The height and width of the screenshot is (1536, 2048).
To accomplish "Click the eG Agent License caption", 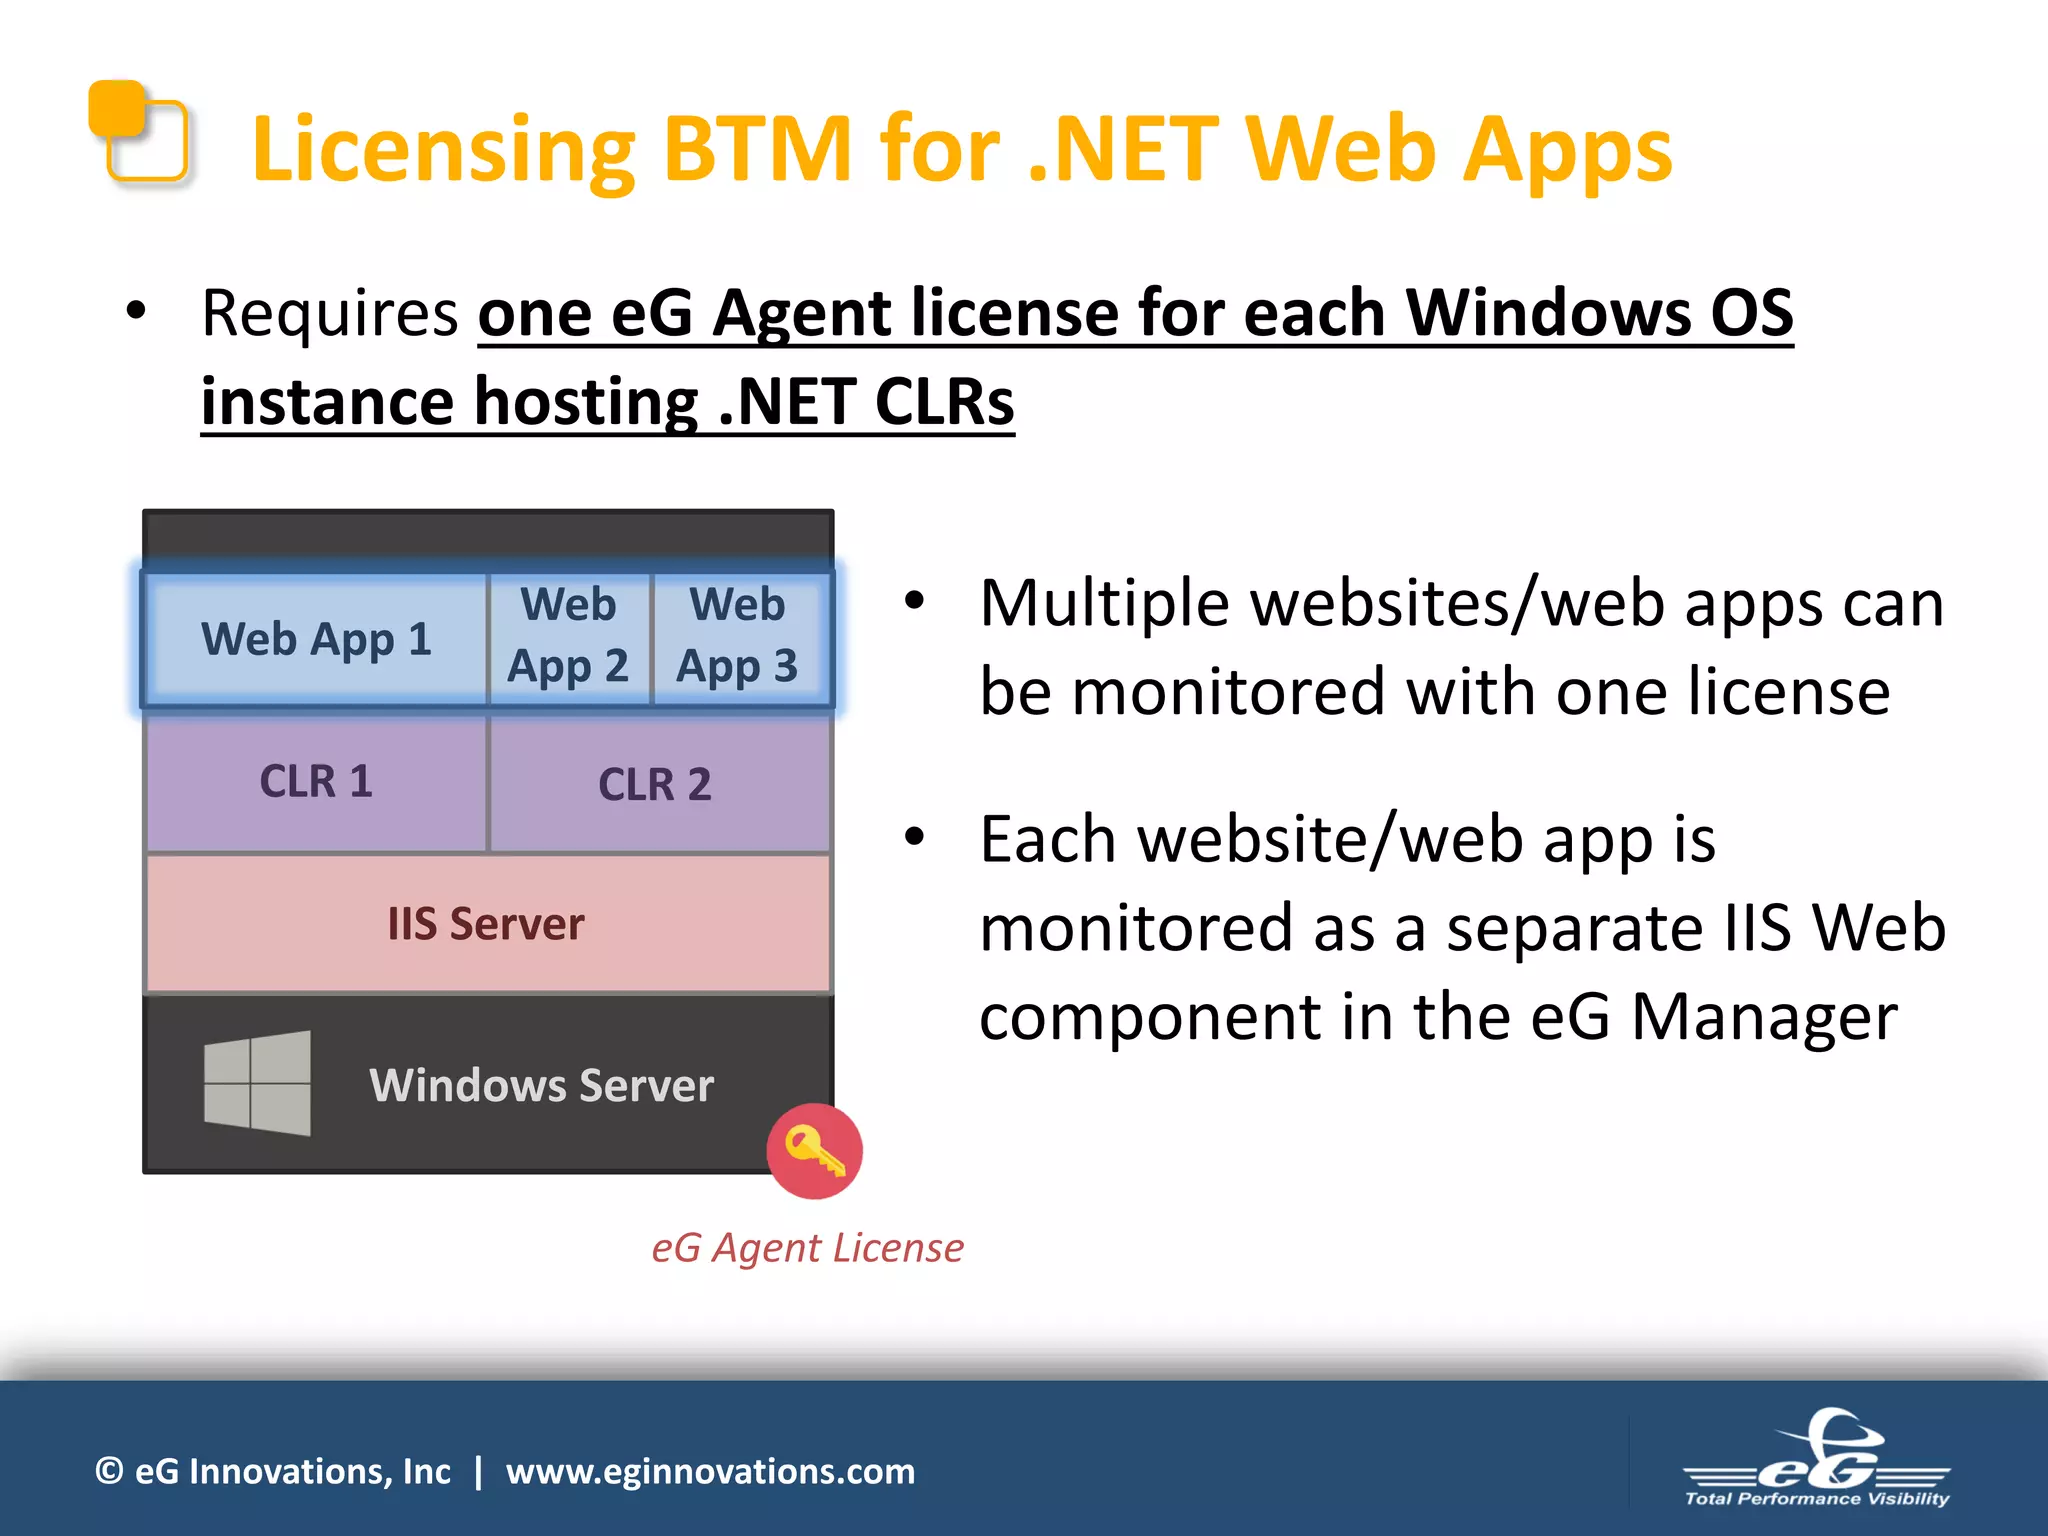I will click(807, 1248).
